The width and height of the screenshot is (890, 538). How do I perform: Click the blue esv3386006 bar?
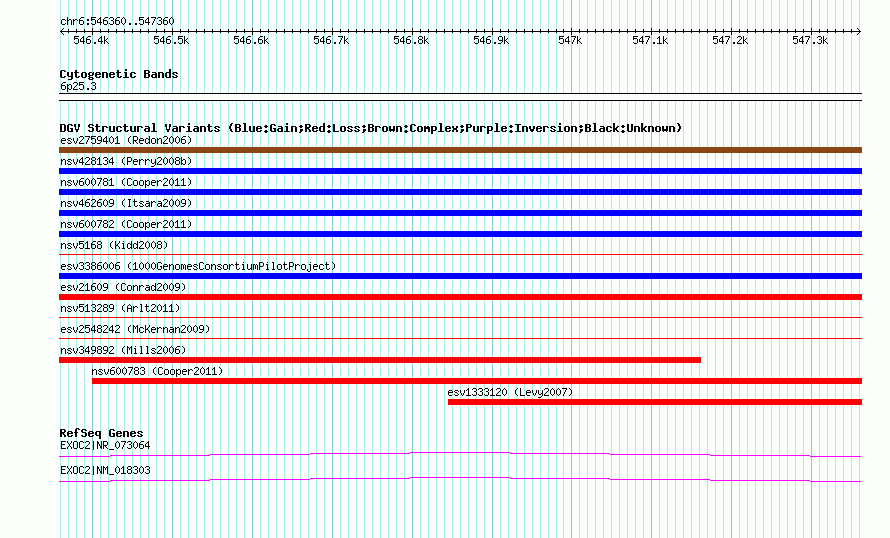coord(460,276)
